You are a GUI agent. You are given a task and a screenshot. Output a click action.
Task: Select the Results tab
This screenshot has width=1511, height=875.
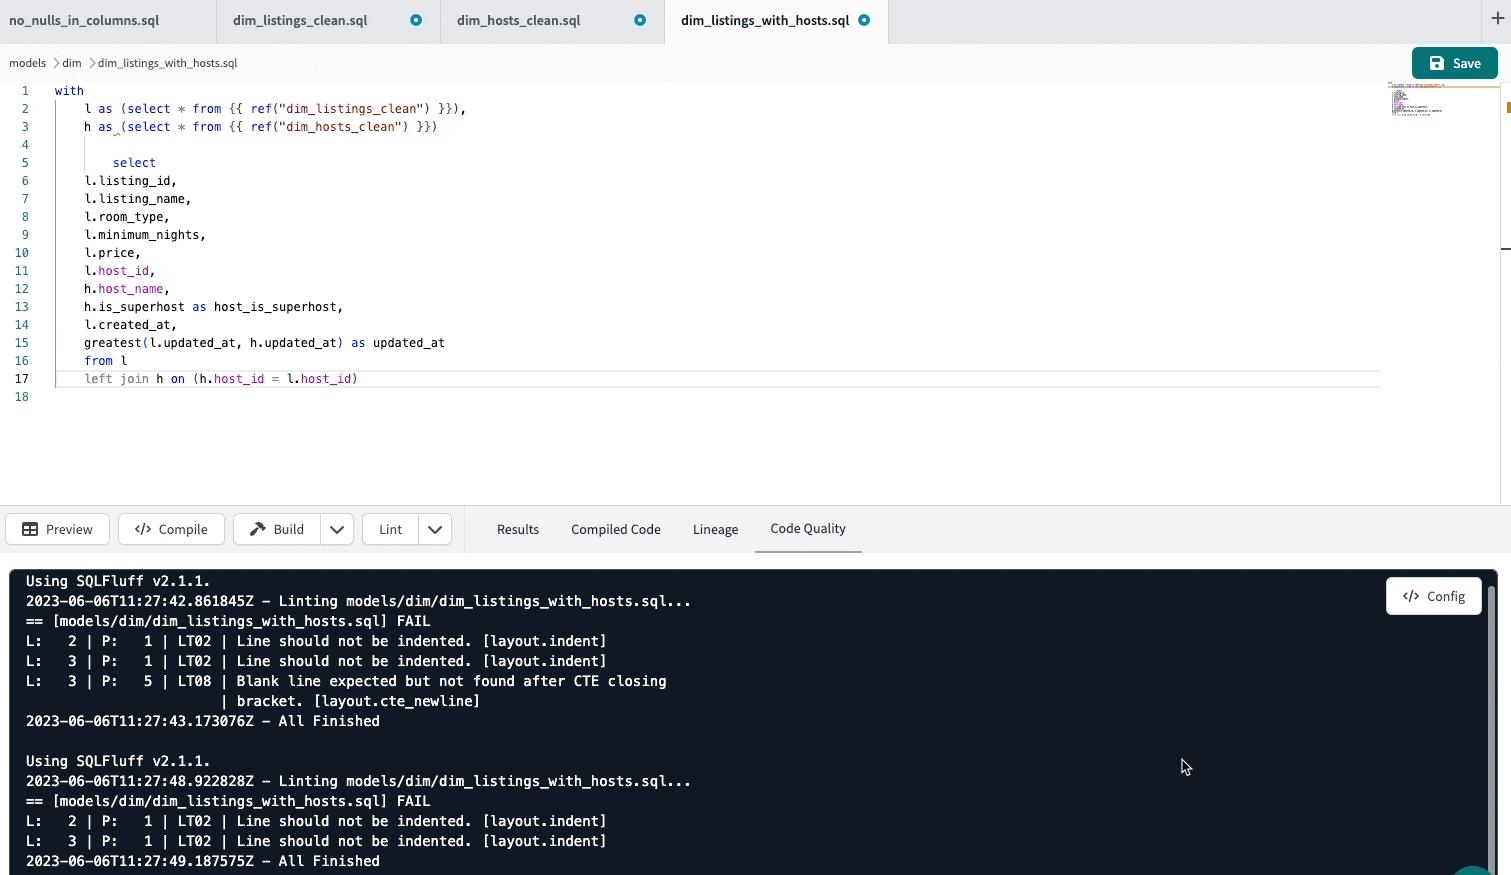518,529
